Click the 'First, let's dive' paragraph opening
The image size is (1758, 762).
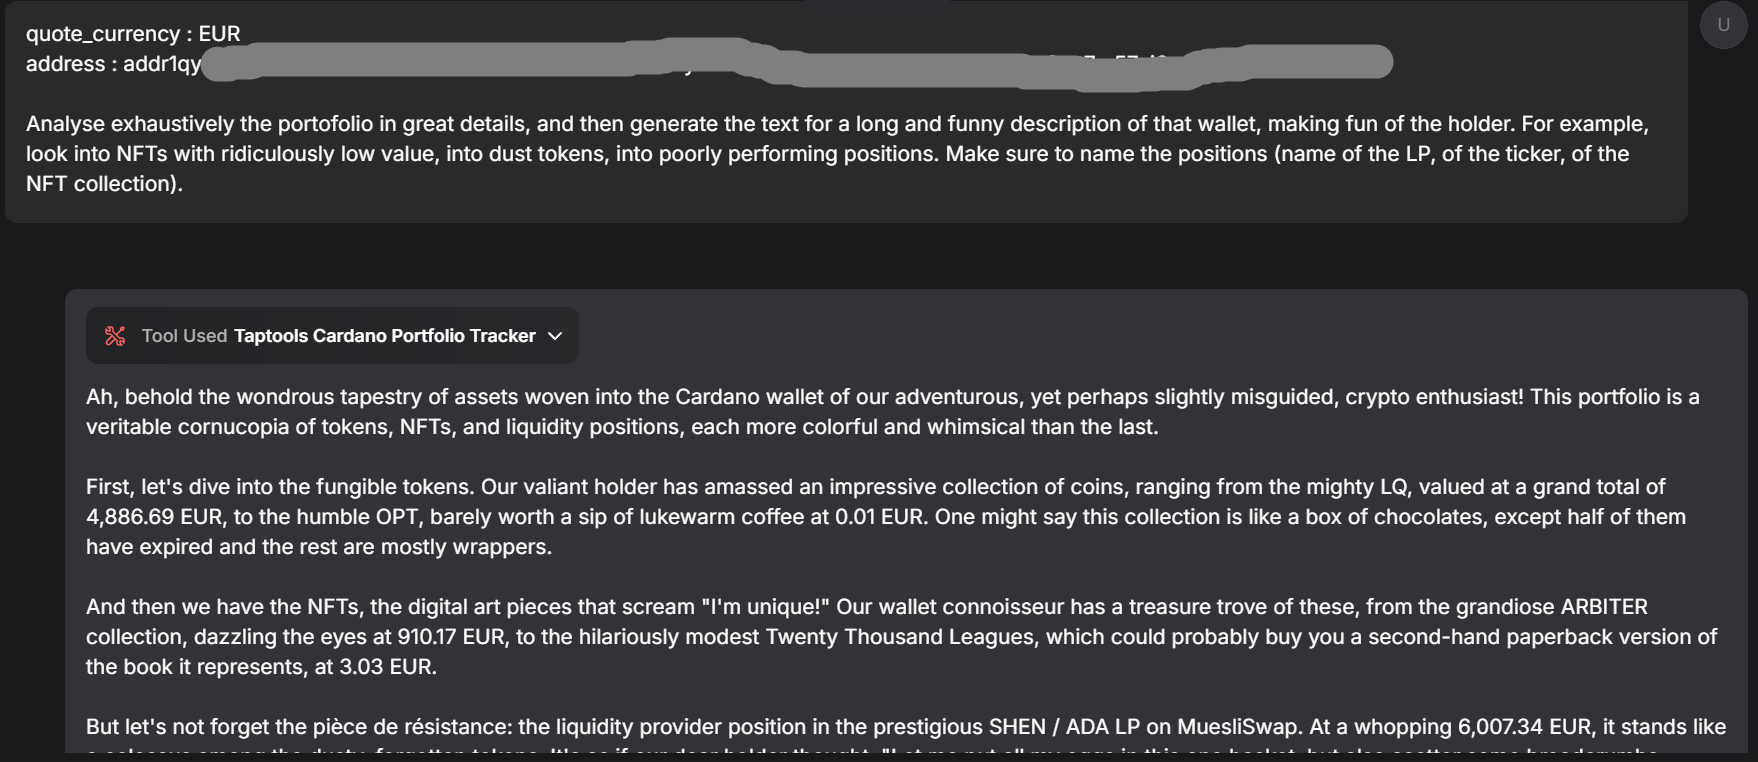pyautogui.click(x=160, y=487)
